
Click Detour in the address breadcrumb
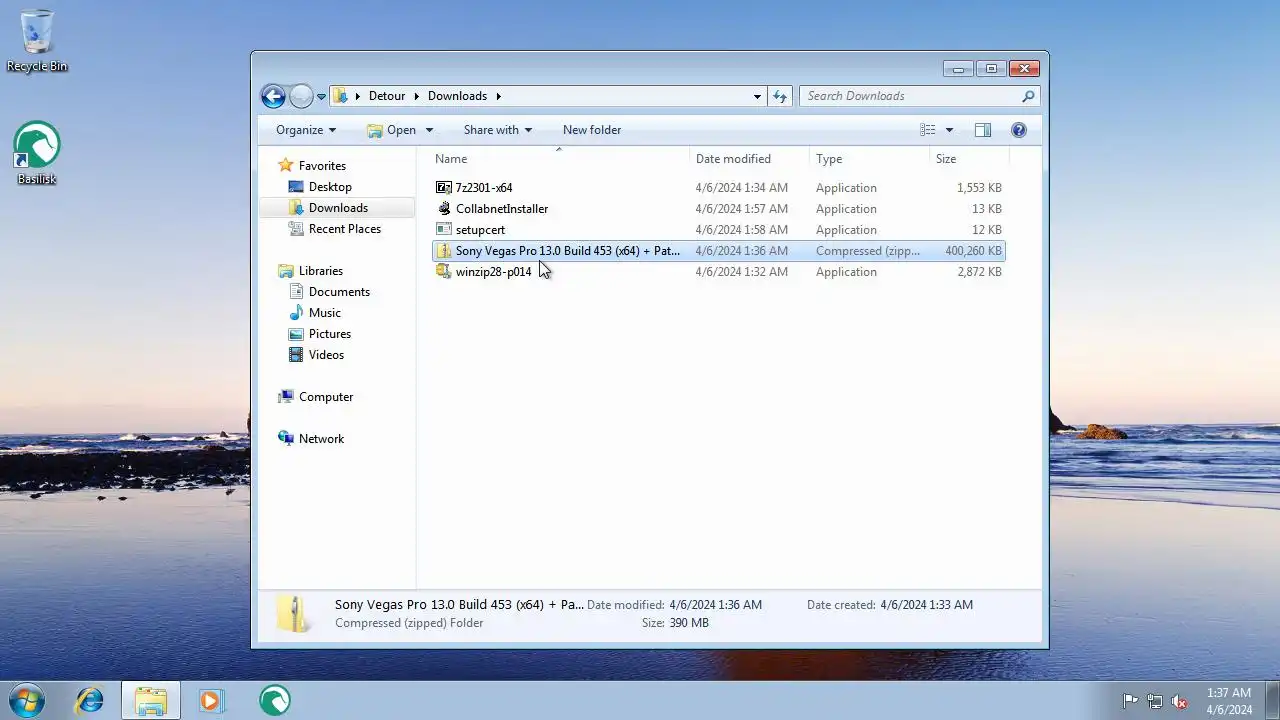387,96
